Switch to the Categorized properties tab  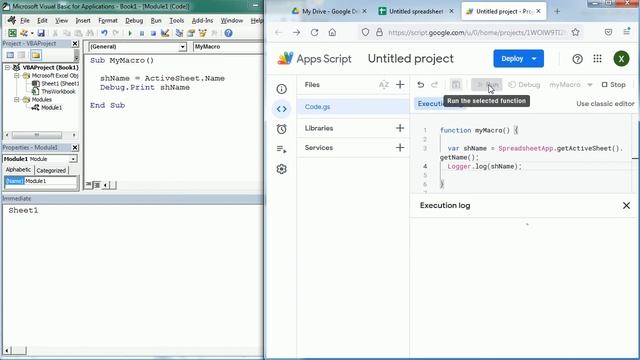[x=51, y=170]
